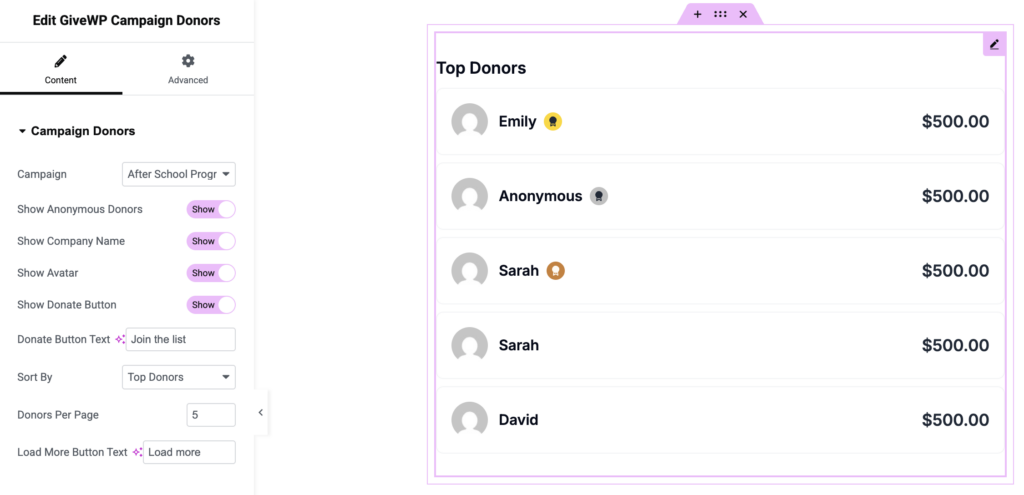Click the delete section X icon
Image resolution: width=1024 pixels, height=495 pixels.
[743, 14]
